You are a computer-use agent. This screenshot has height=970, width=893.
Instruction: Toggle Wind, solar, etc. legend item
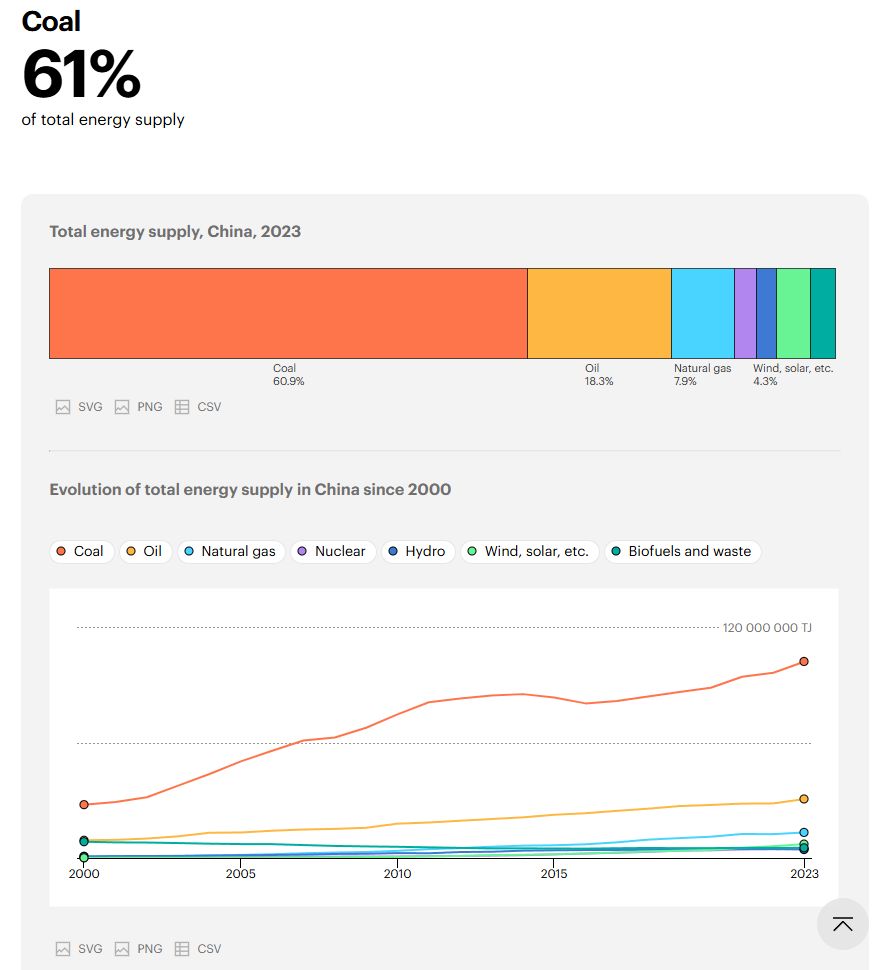tap(529, 551)
